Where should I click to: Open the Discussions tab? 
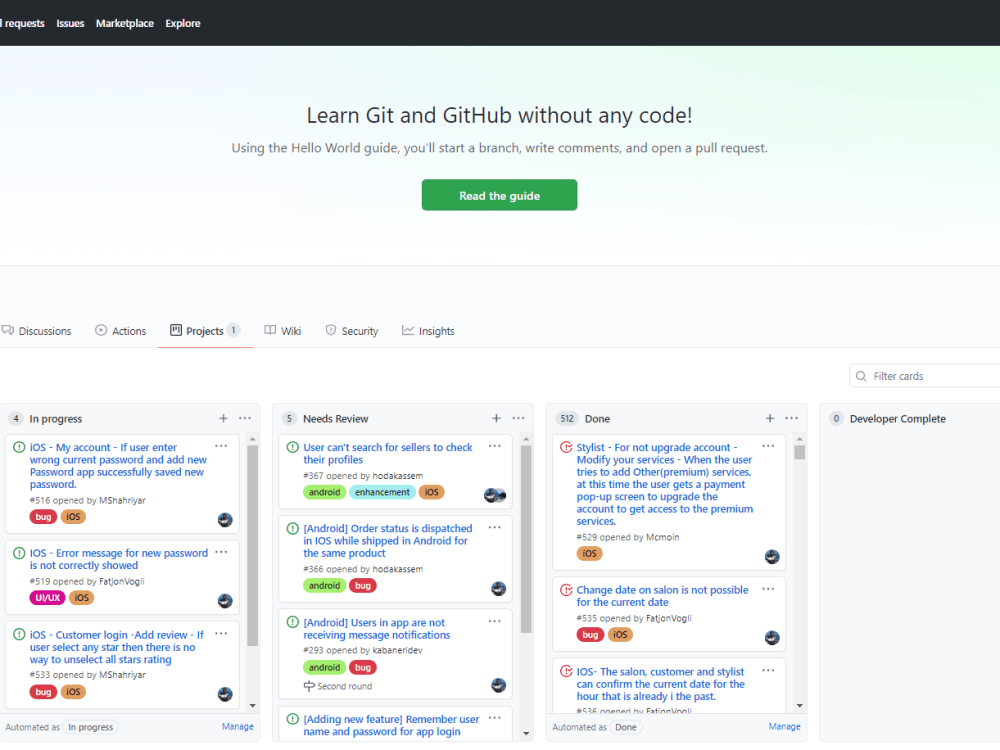pos(37,331)
